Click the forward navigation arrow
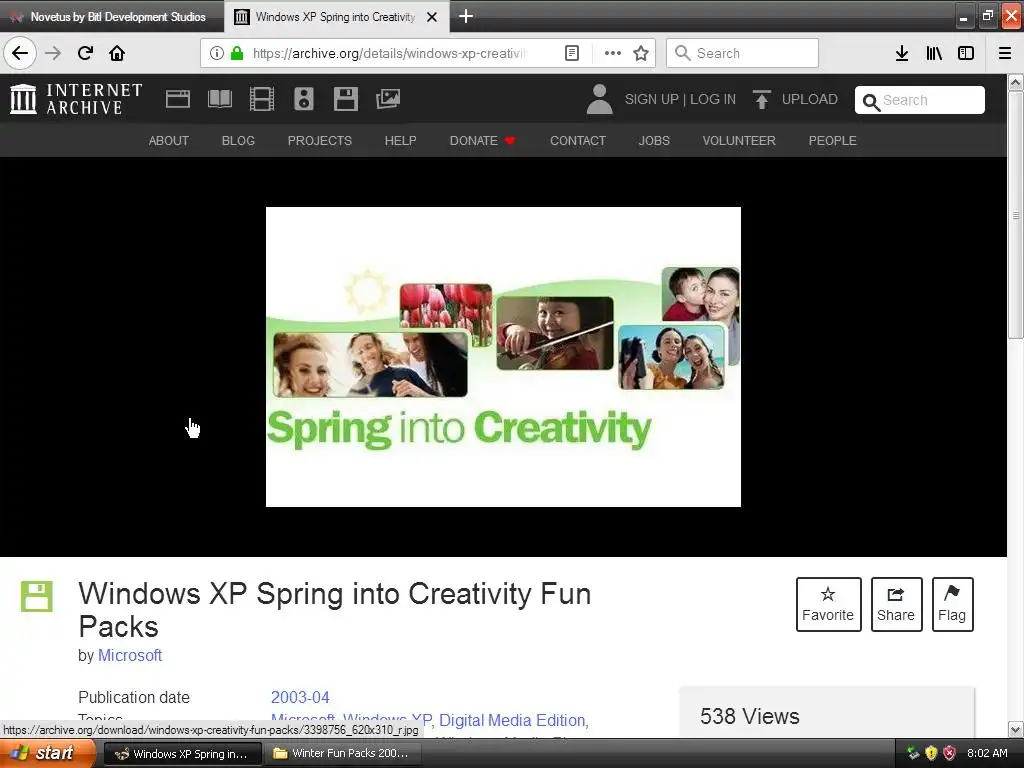 53,53
